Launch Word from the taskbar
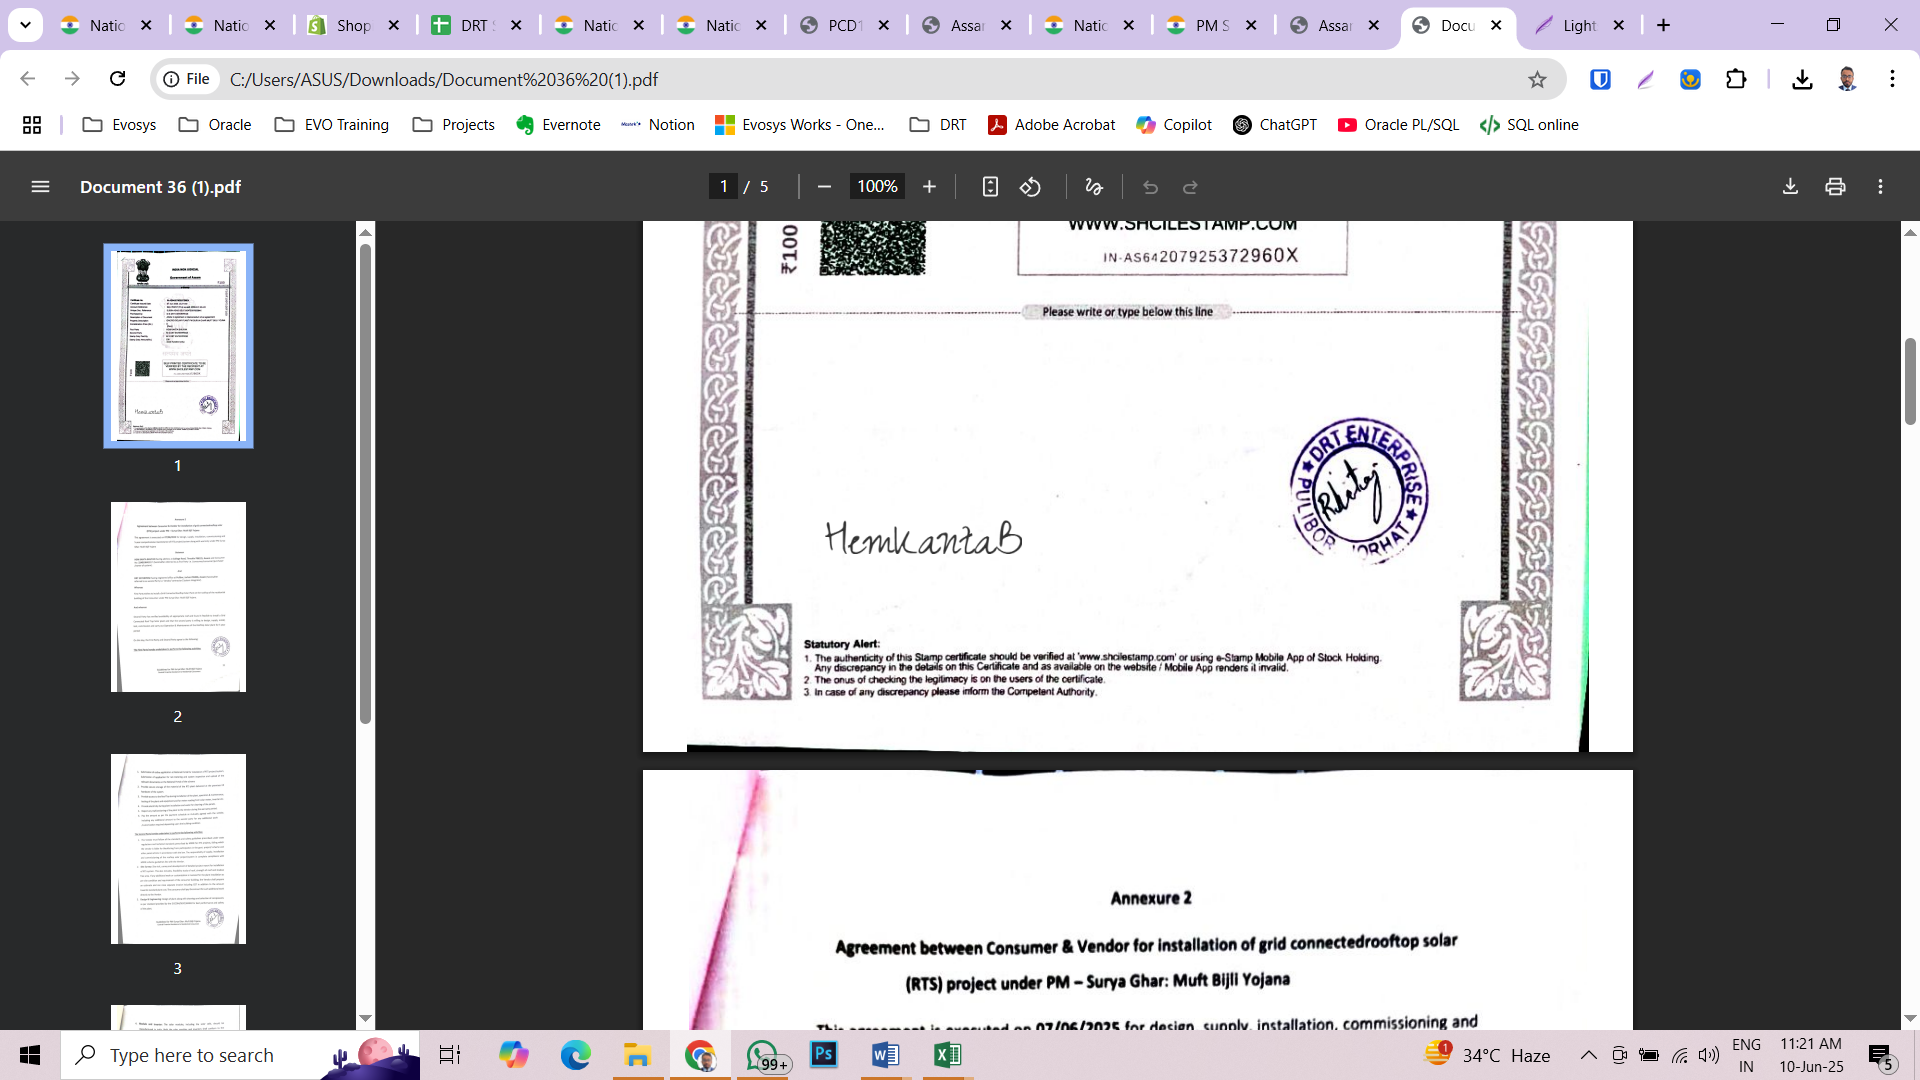The image size is (1920, 1080). tap(886, 1055)
